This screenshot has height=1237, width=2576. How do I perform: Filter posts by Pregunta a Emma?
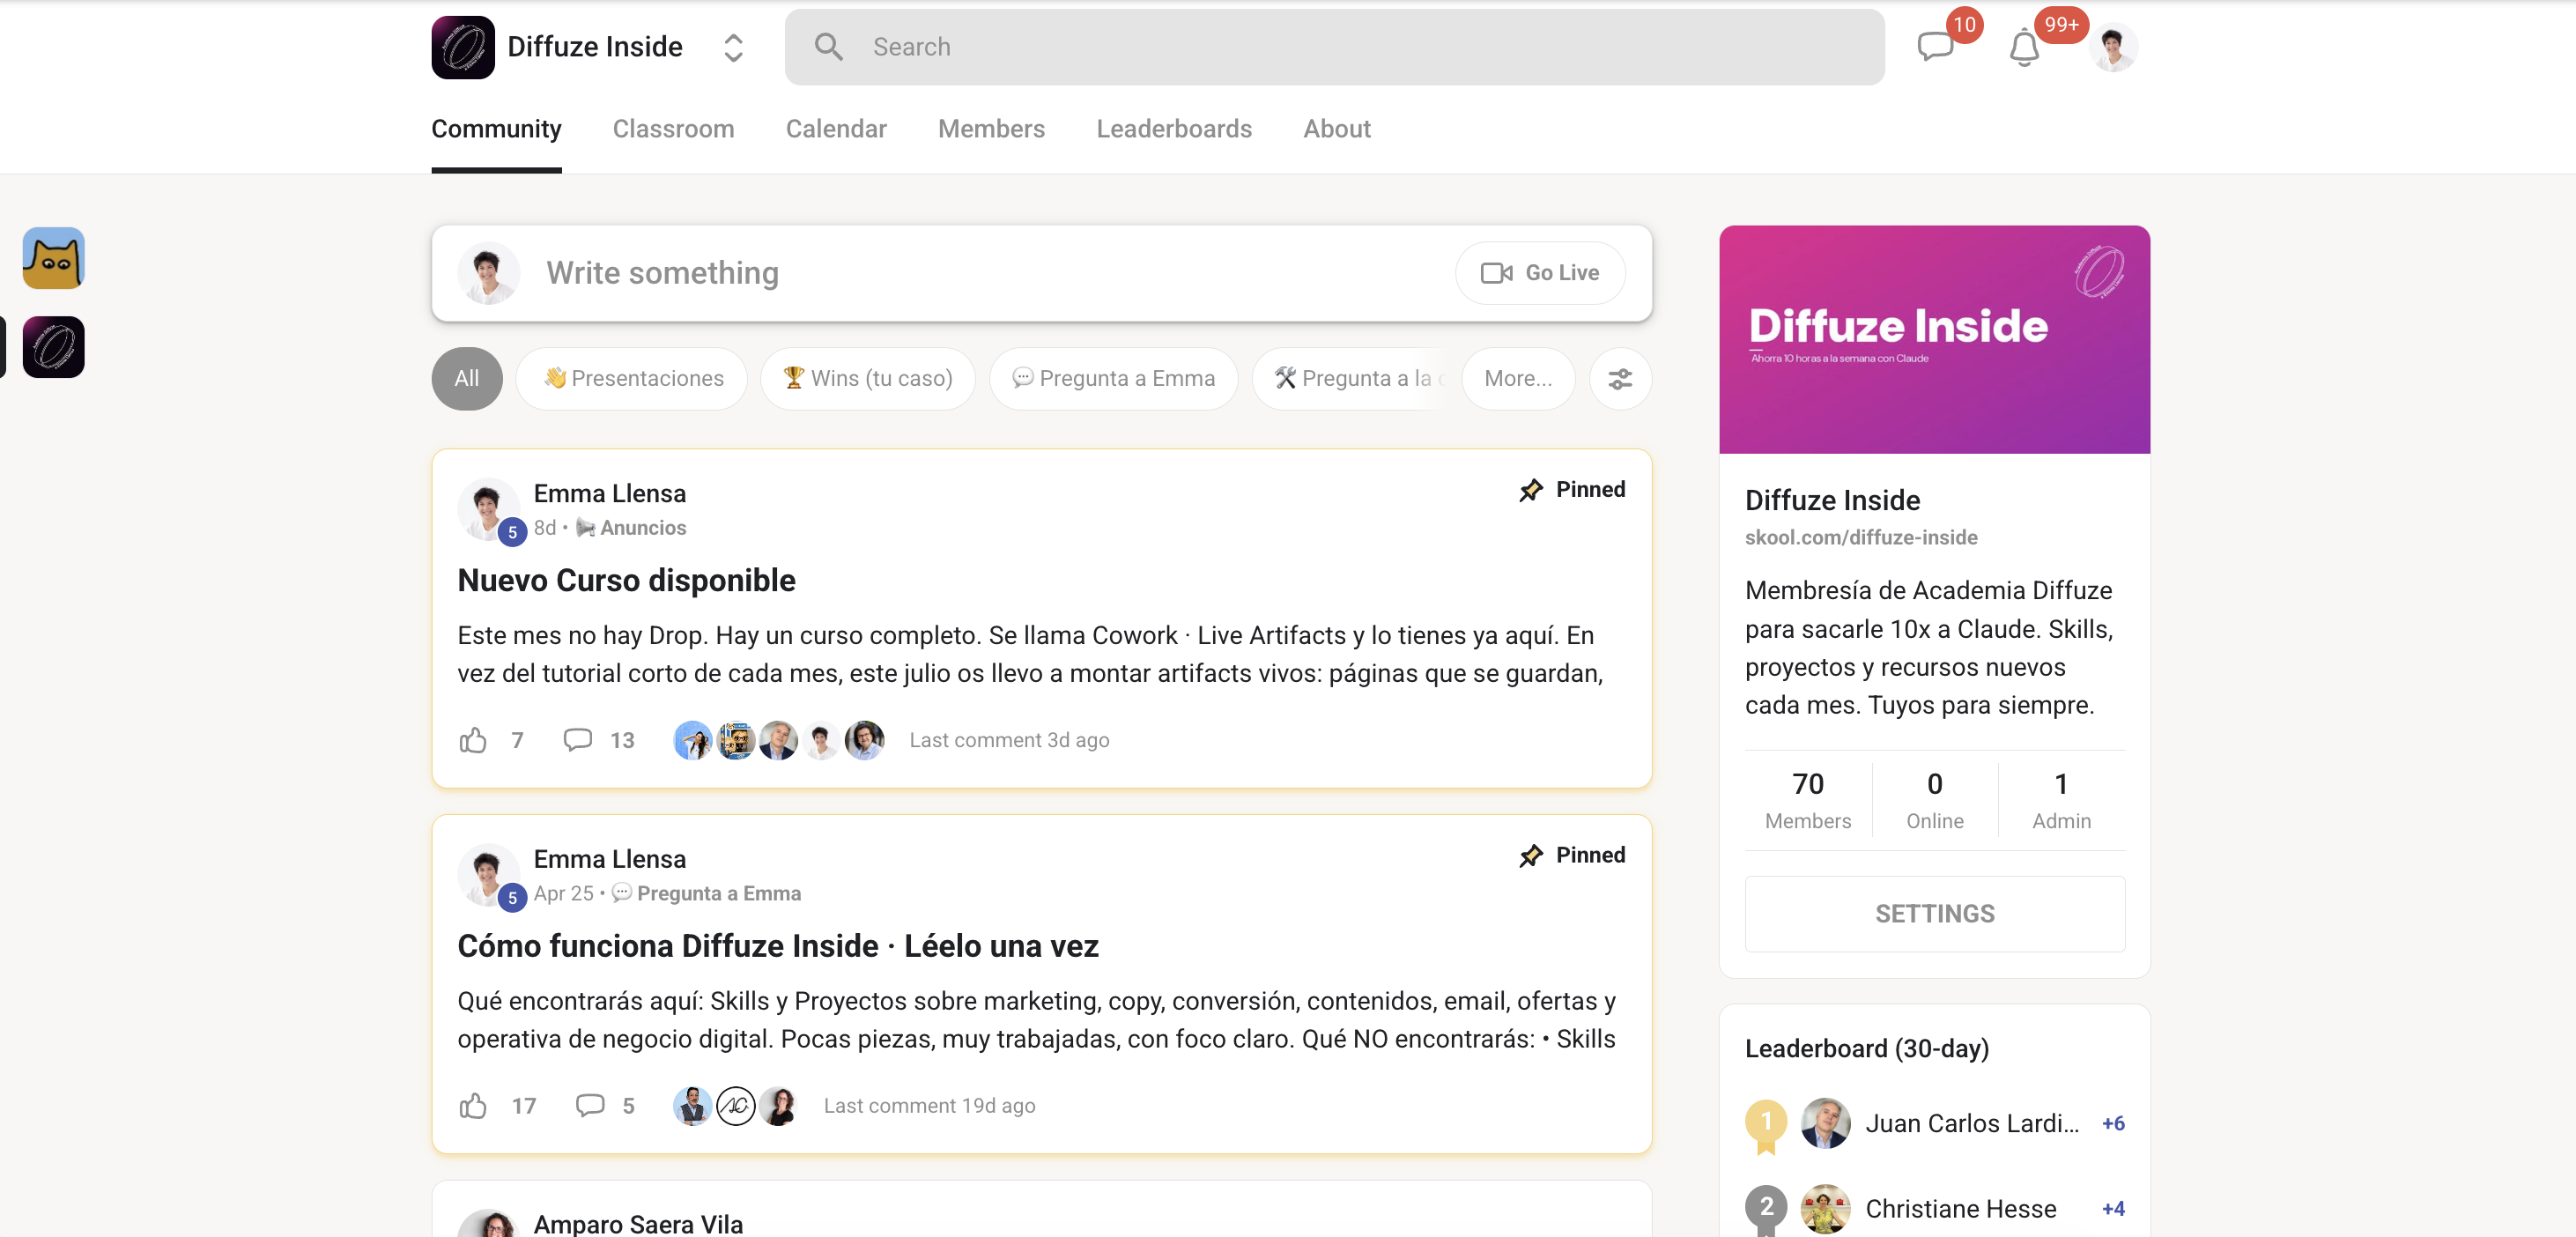point(1113,379)
